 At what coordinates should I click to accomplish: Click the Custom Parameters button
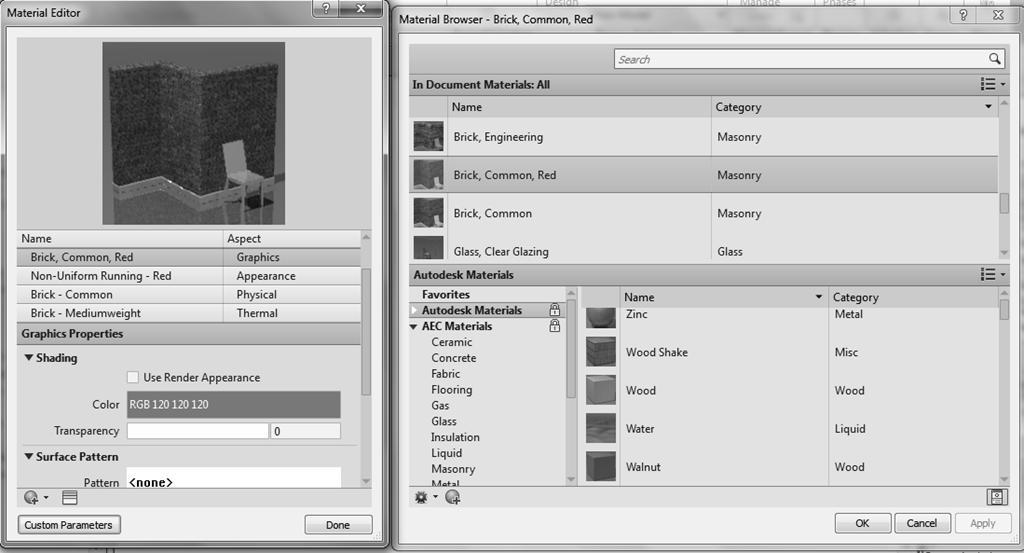coord(69,525)
